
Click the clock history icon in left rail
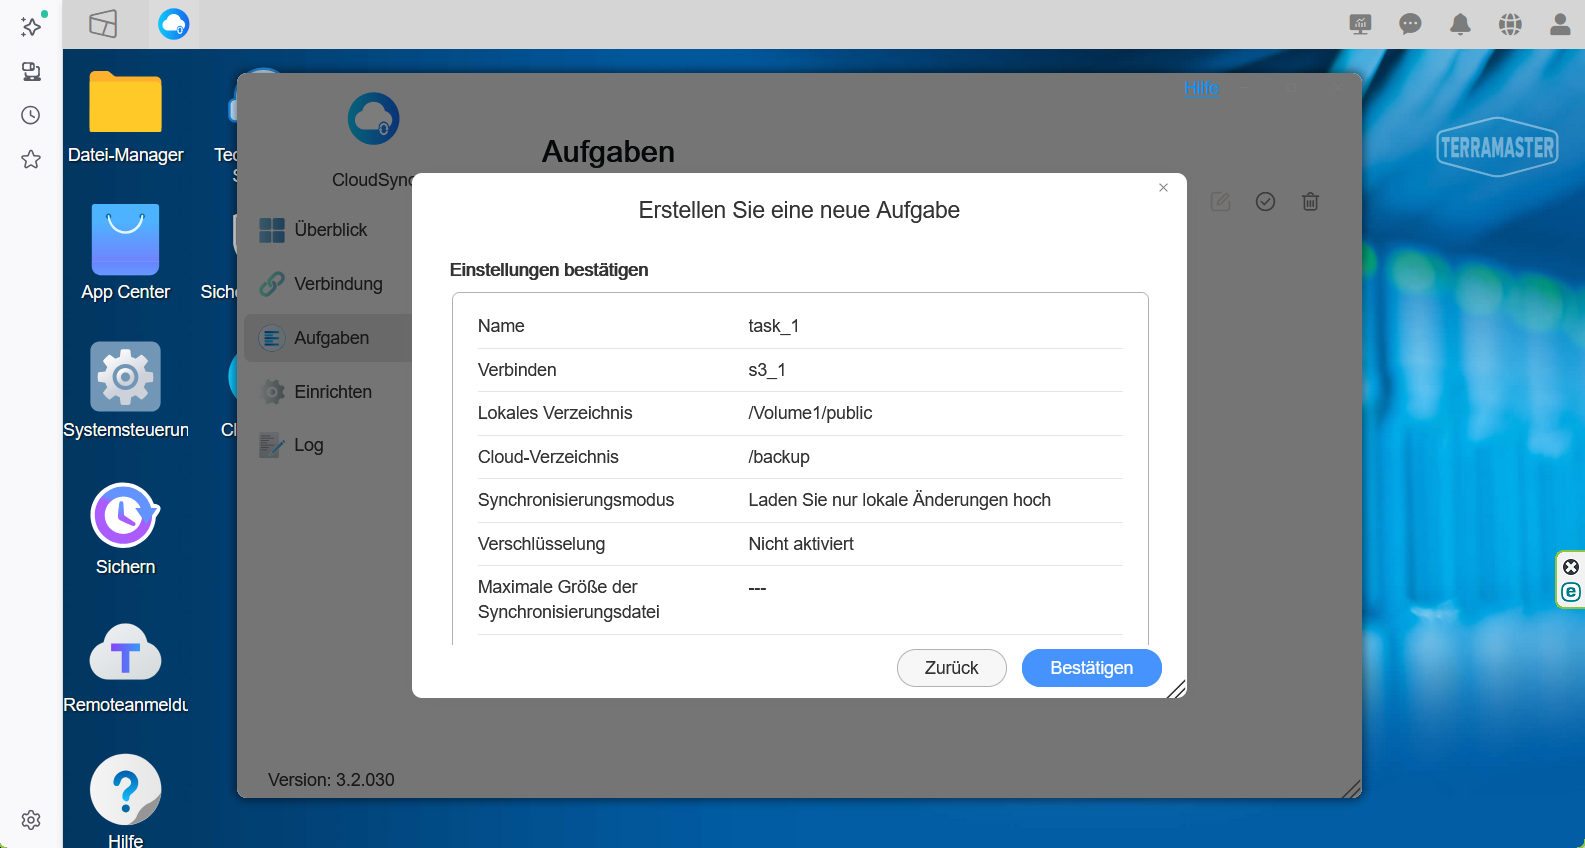point(31,115)
